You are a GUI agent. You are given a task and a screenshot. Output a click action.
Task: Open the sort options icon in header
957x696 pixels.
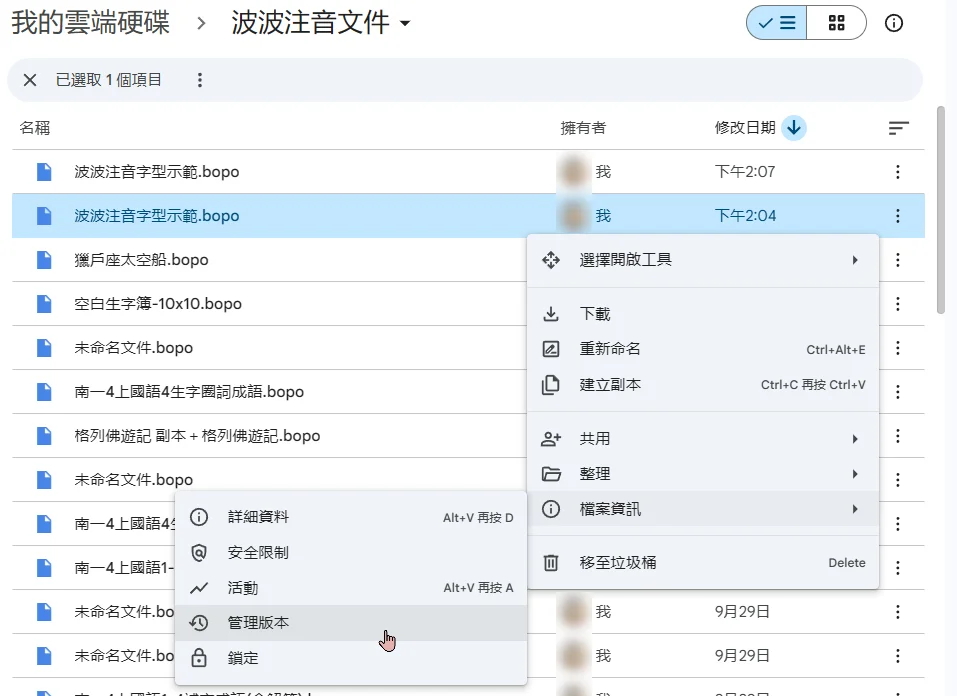click(898, 128)
